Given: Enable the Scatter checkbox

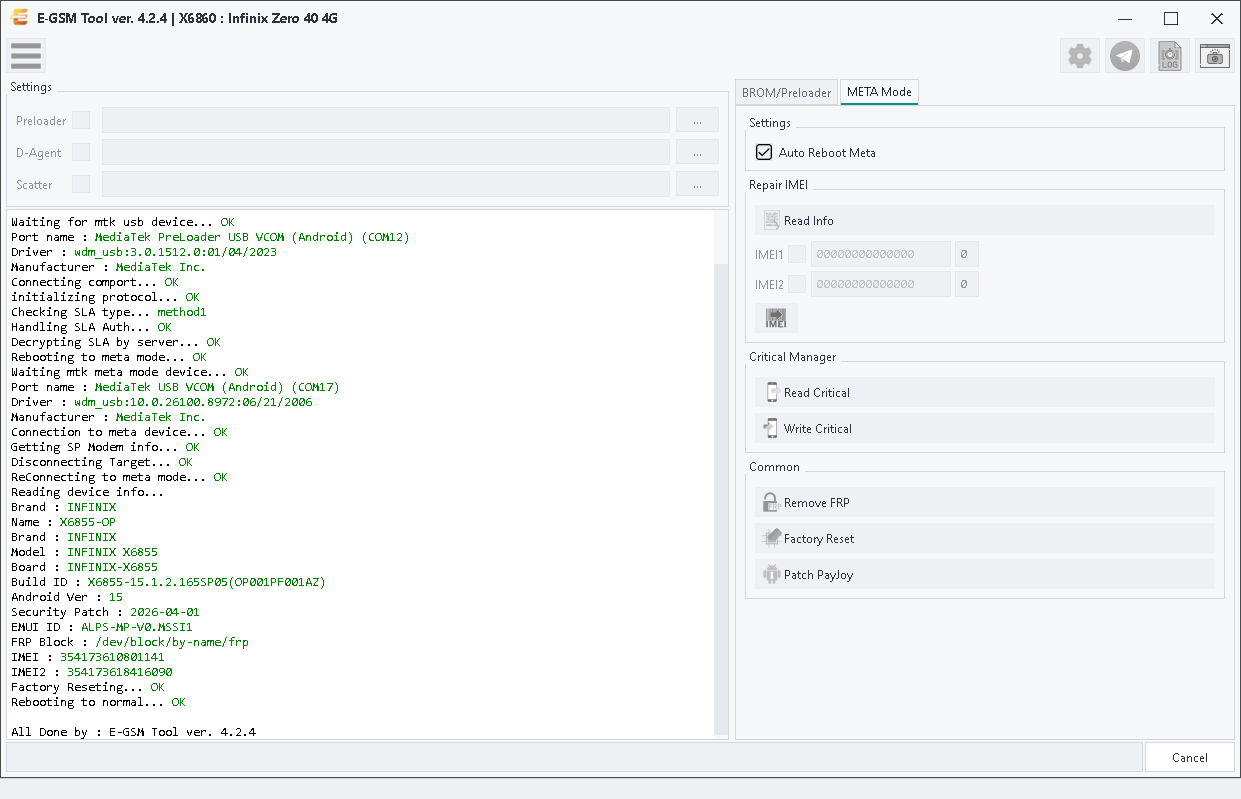Looking at the screenshot, I should point(81,184).
